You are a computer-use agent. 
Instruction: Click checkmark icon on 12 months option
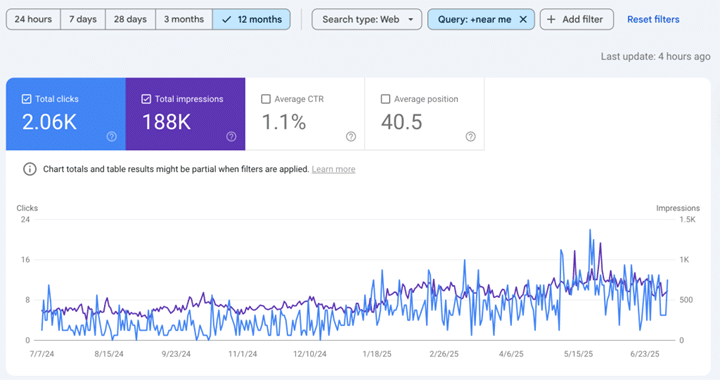[226, 20]
